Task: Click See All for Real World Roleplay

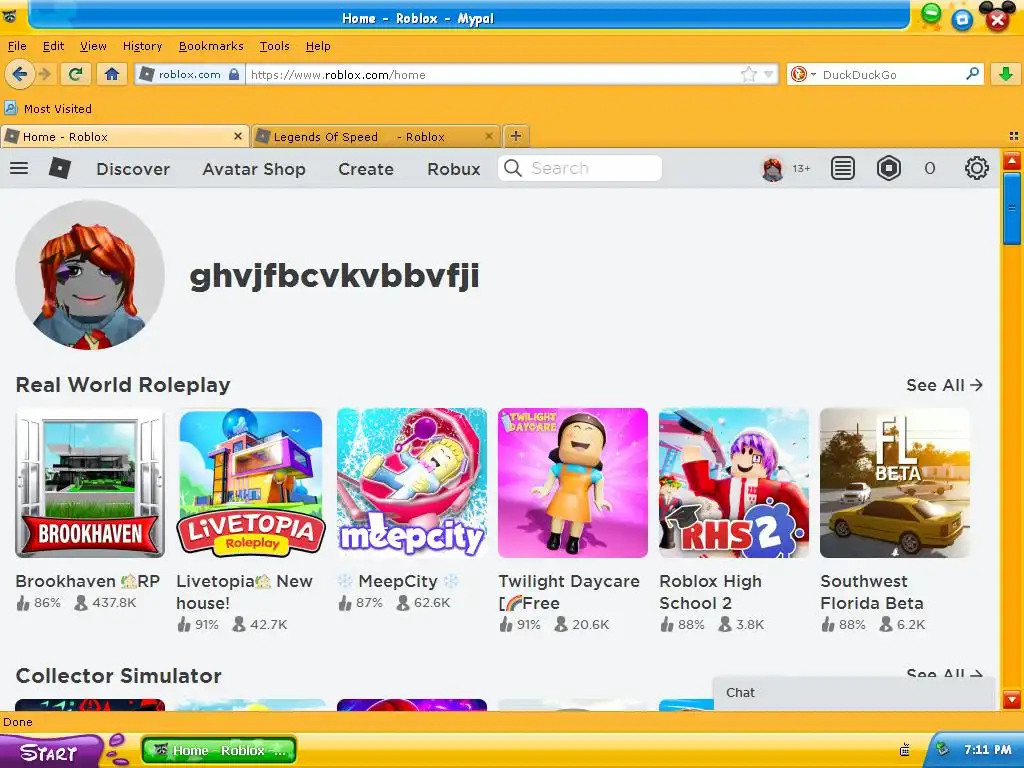Action: pyautogui.click(x=944, y=385)
